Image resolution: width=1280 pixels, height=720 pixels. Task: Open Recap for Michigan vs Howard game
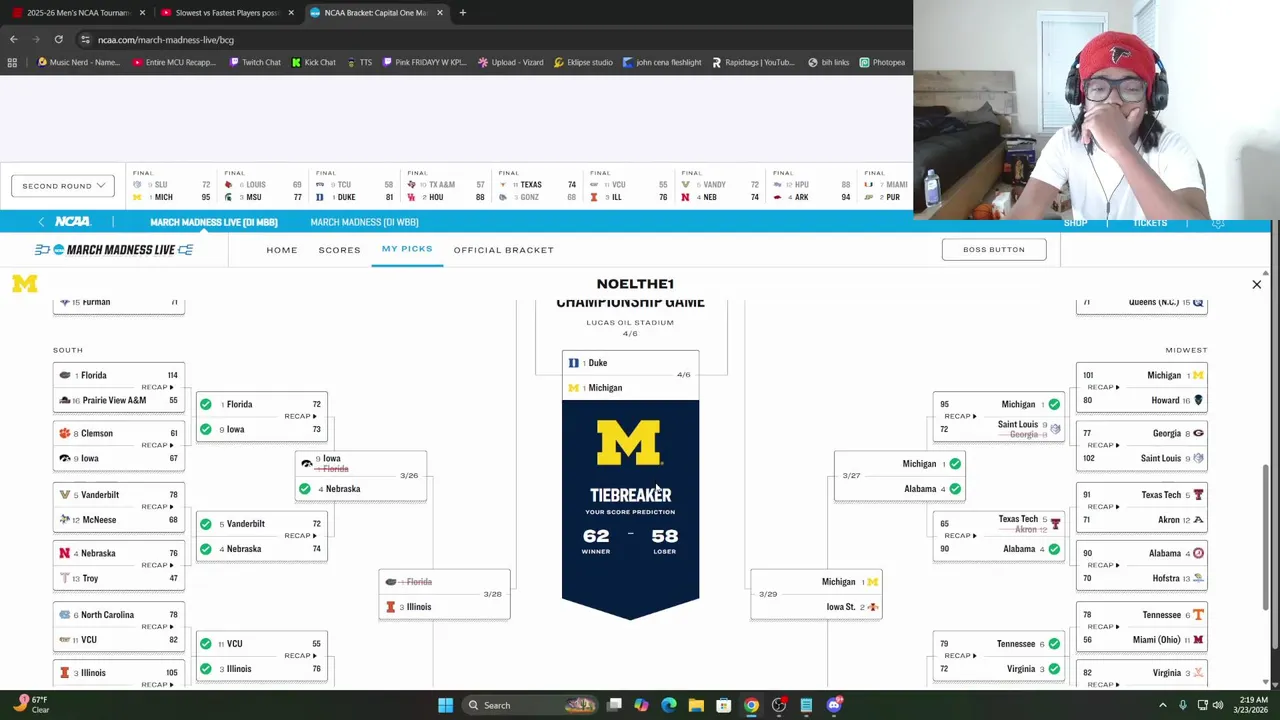[x=1102, y=388]
